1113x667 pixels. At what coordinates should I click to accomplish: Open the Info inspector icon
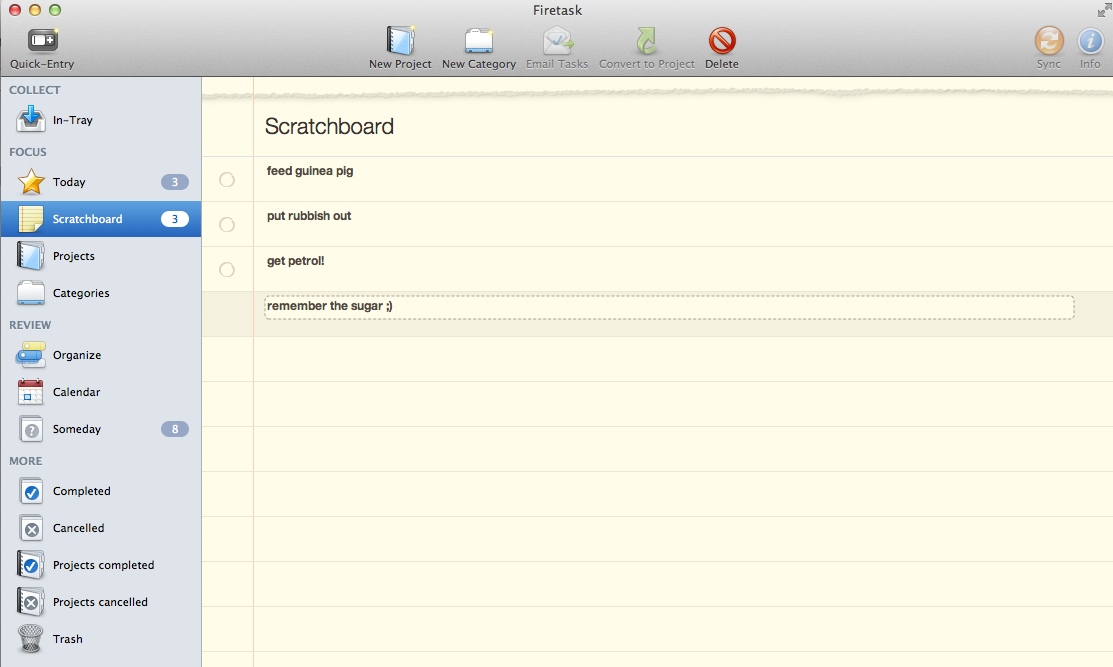(1090, 41)
